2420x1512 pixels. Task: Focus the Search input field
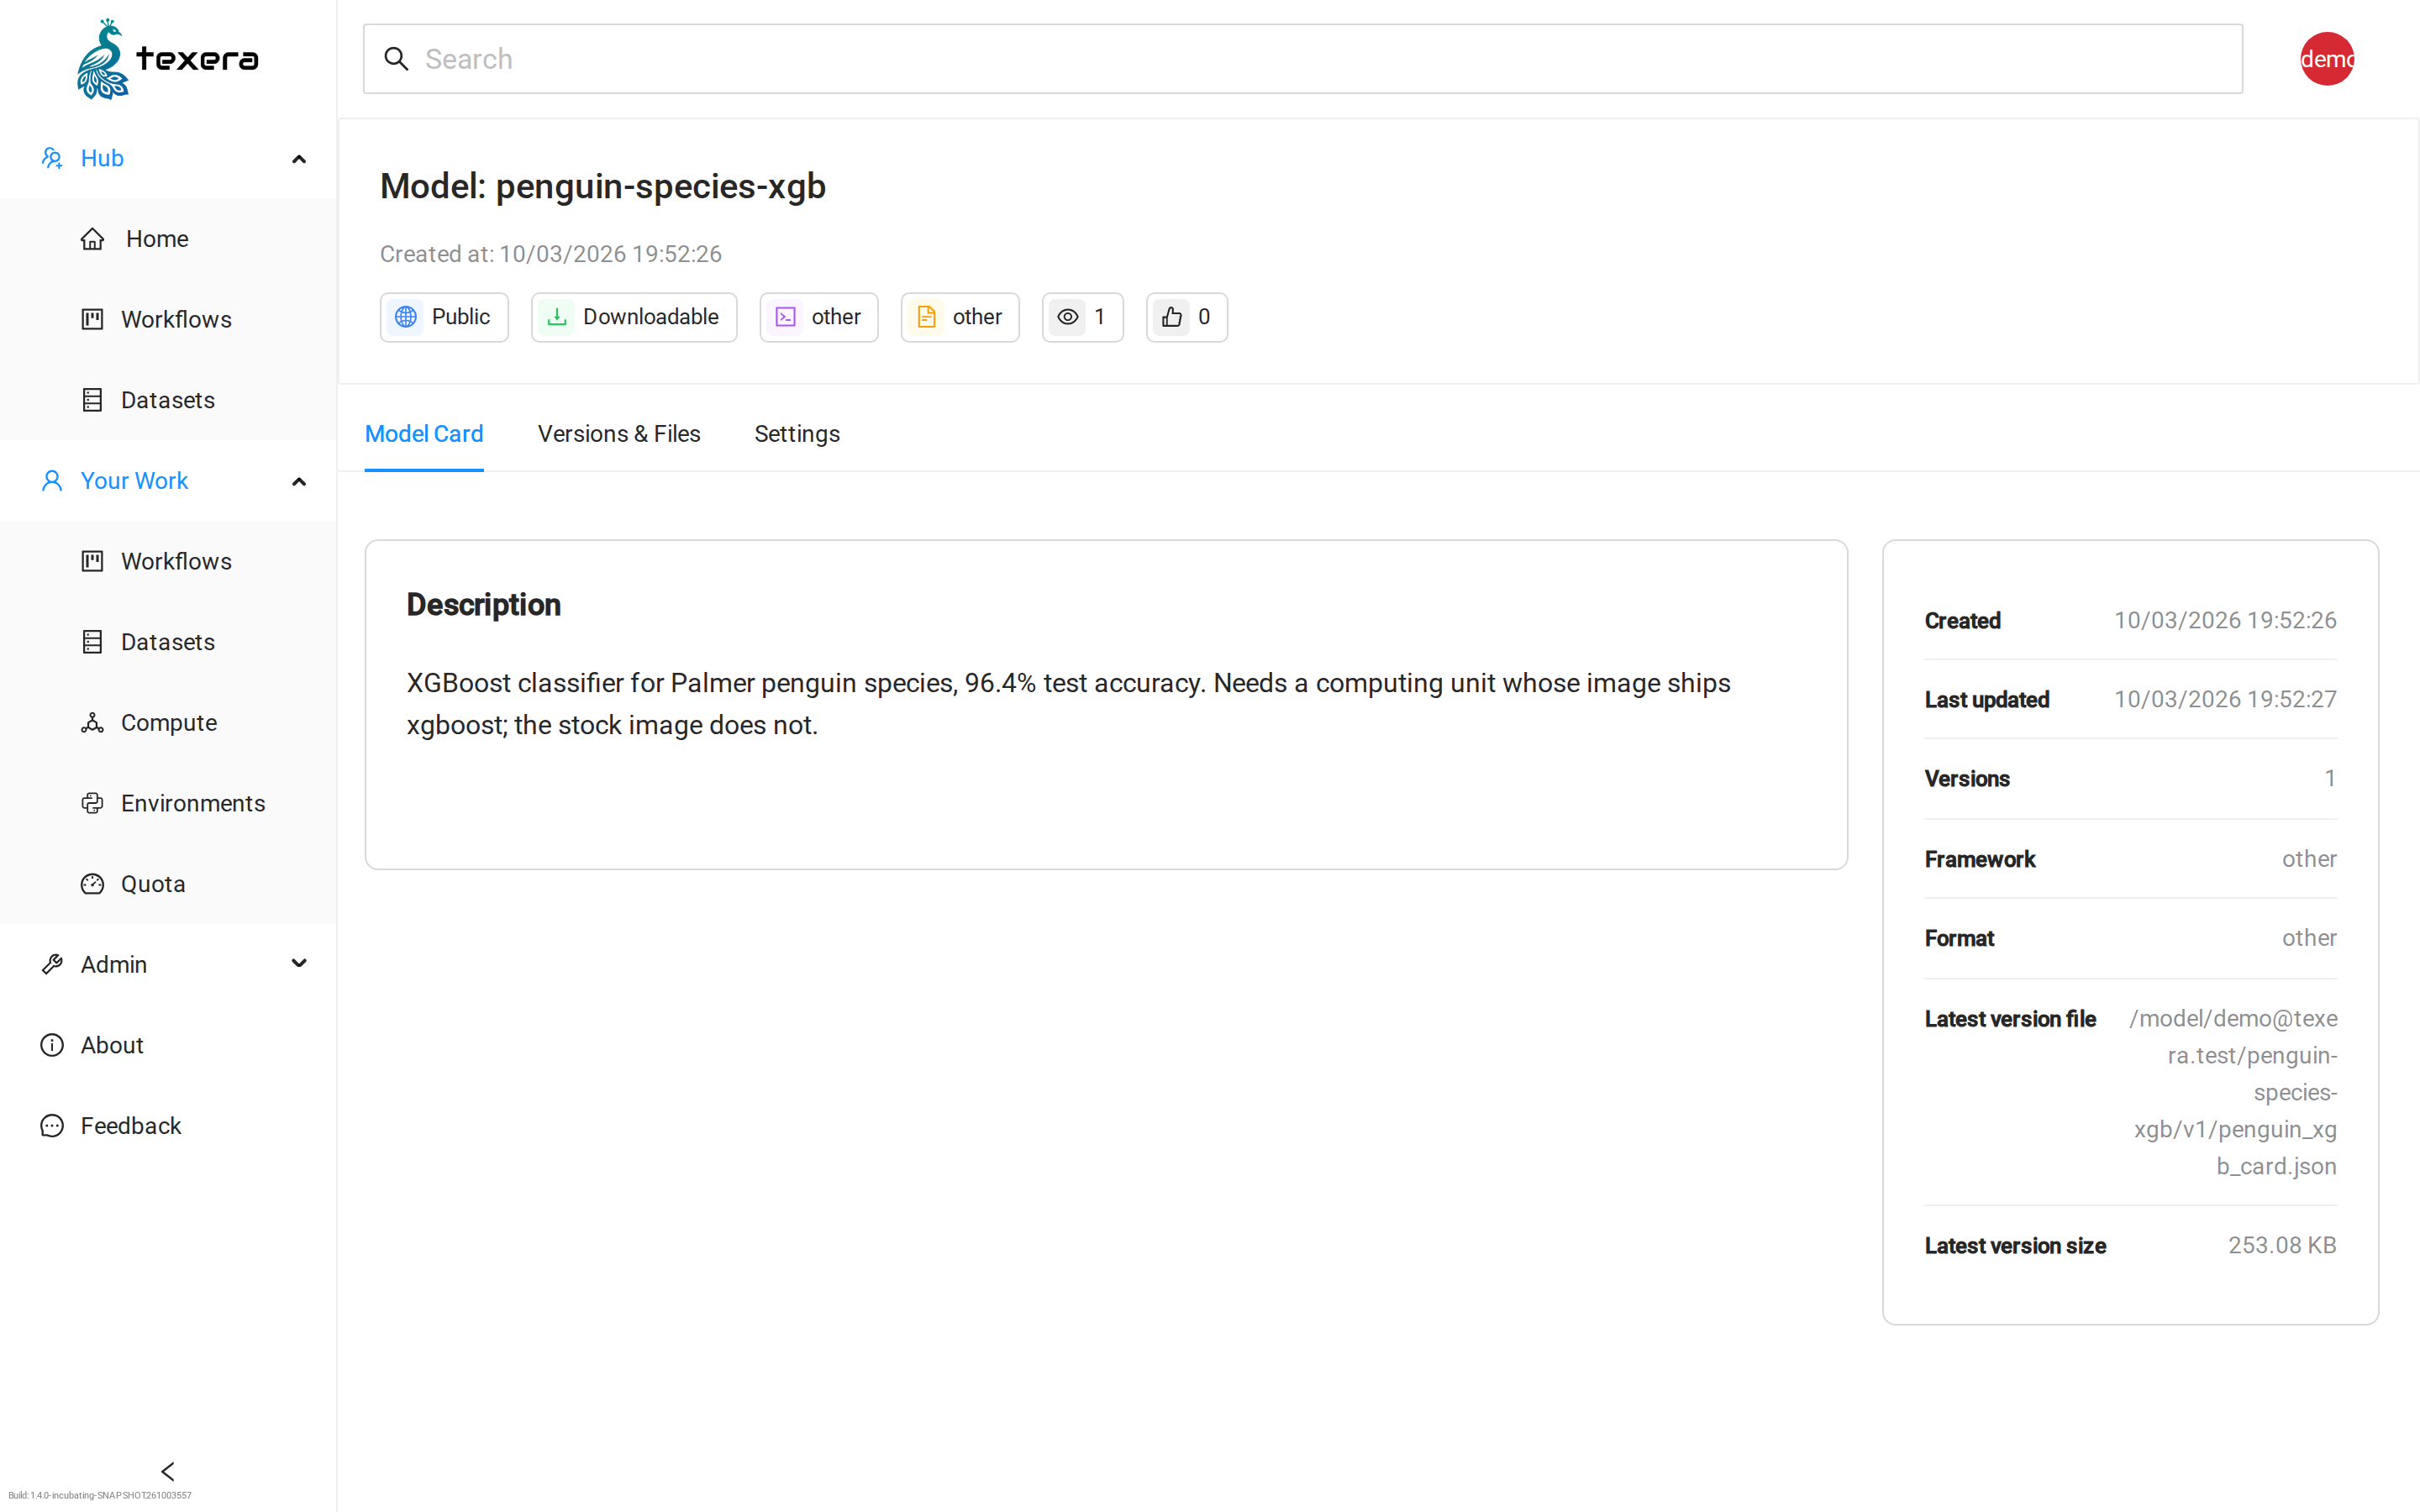click(x=1303, y=59)
